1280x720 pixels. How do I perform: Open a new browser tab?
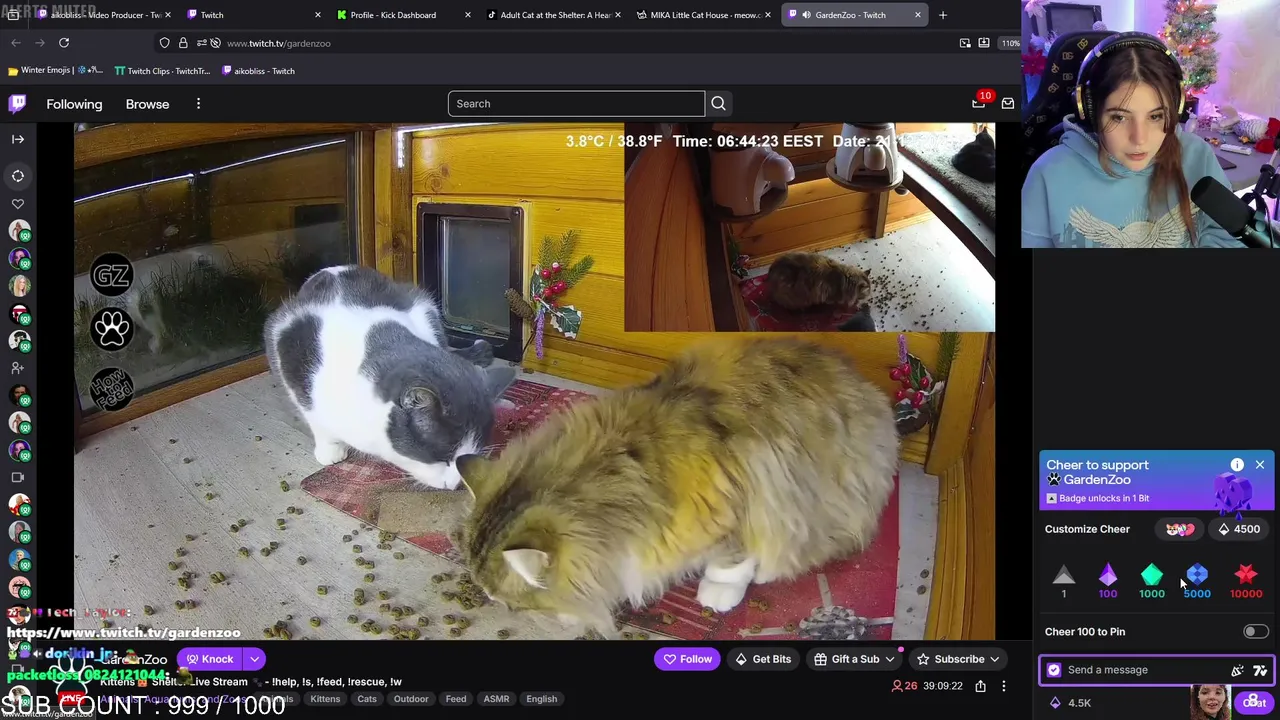942,15
